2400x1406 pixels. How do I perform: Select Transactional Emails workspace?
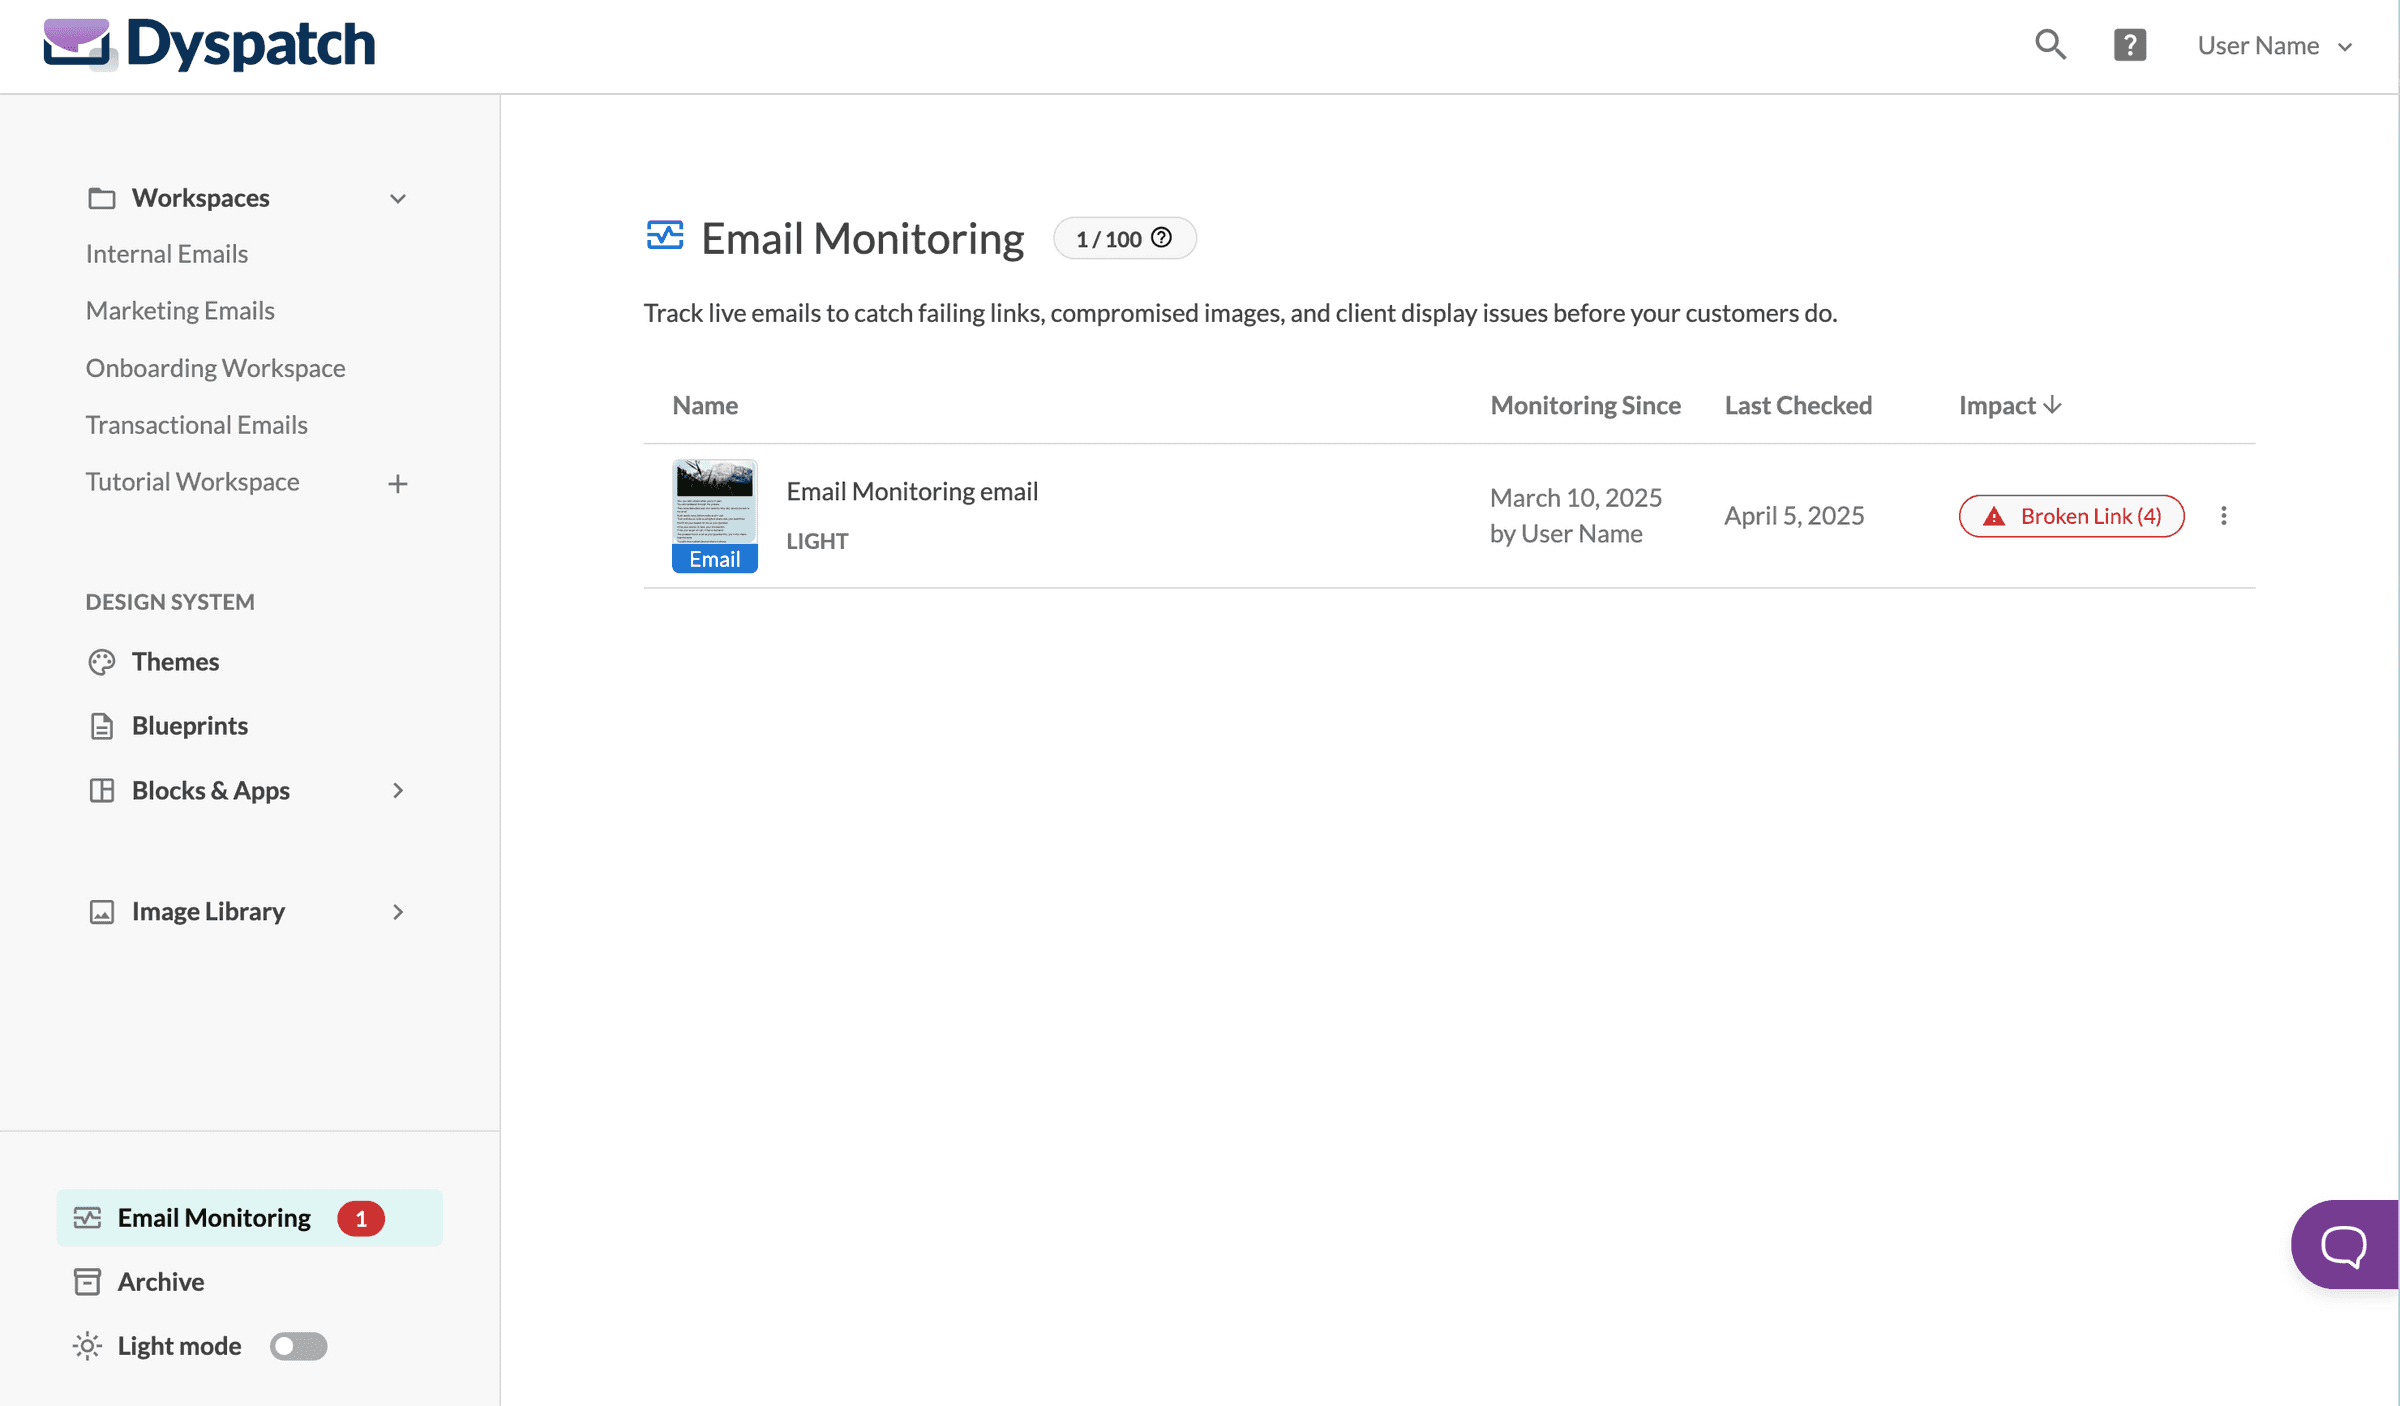point(196,424)
